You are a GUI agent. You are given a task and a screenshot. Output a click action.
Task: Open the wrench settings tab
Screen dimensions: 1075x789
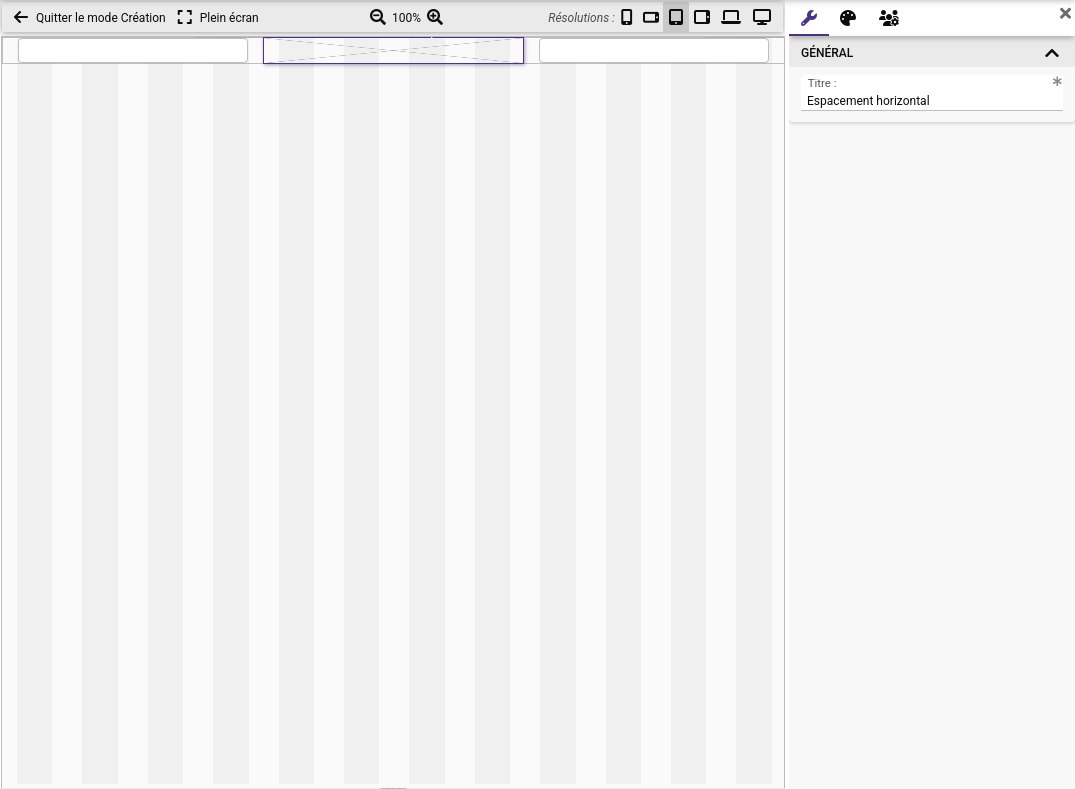(x=809, y=18)
